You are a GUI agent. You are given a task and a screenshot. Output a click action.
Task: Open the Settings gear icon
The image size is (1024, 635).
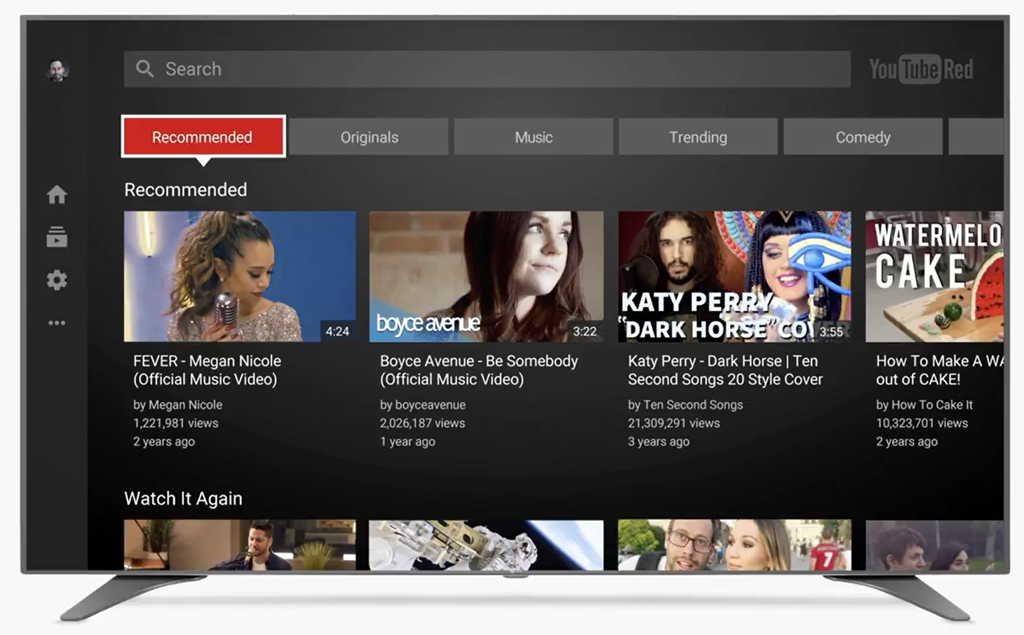click(57, 280)
